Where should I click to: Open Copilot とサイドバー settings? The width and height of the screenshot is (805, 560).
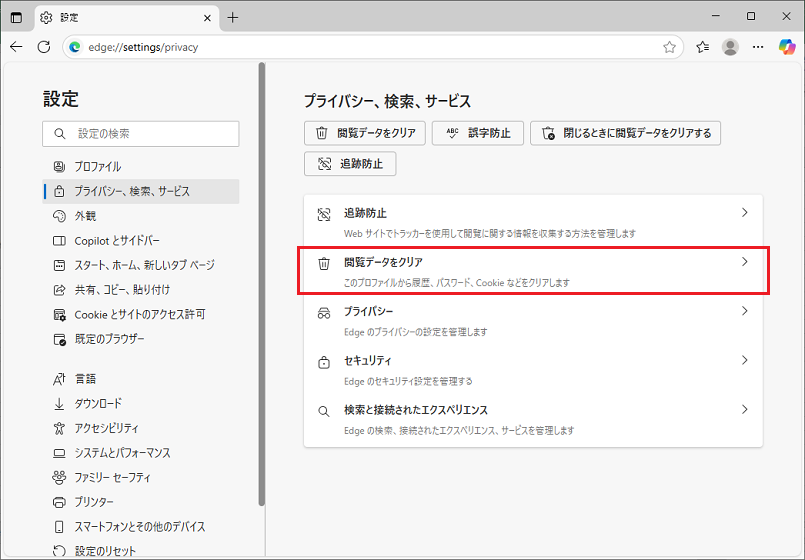pos(141,241)
